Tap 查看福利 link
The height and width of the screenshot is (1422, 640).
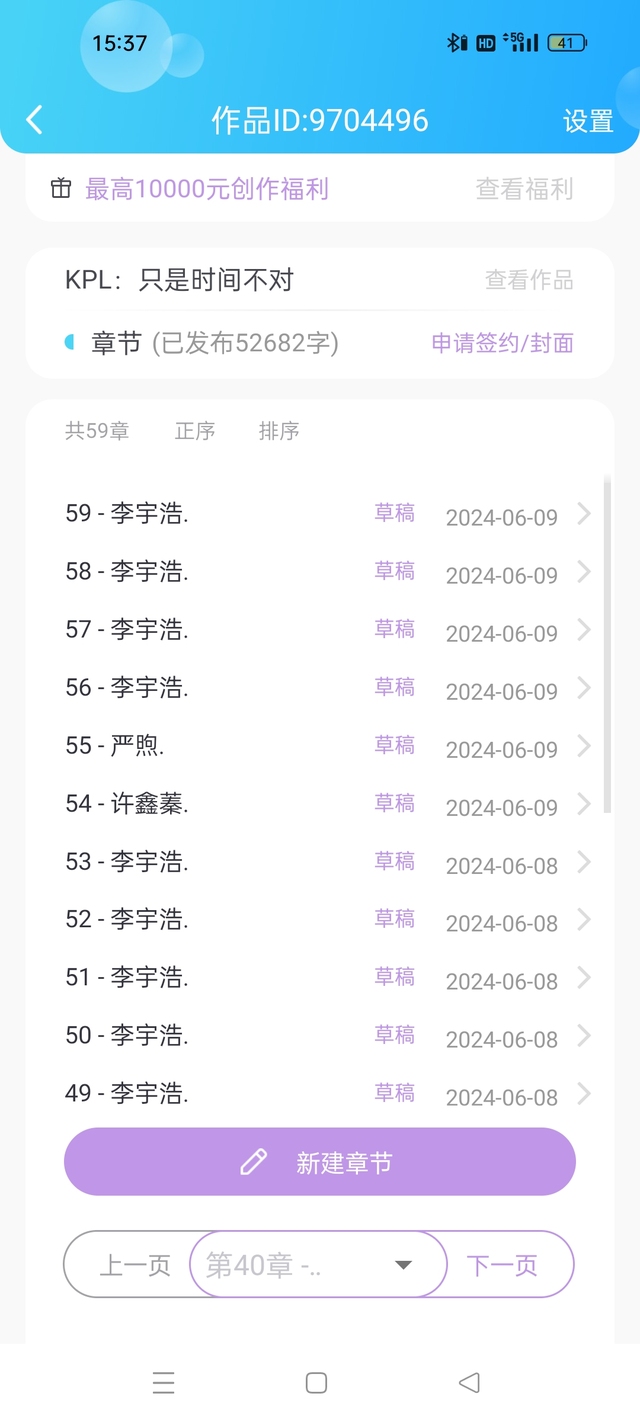(524, 189)
